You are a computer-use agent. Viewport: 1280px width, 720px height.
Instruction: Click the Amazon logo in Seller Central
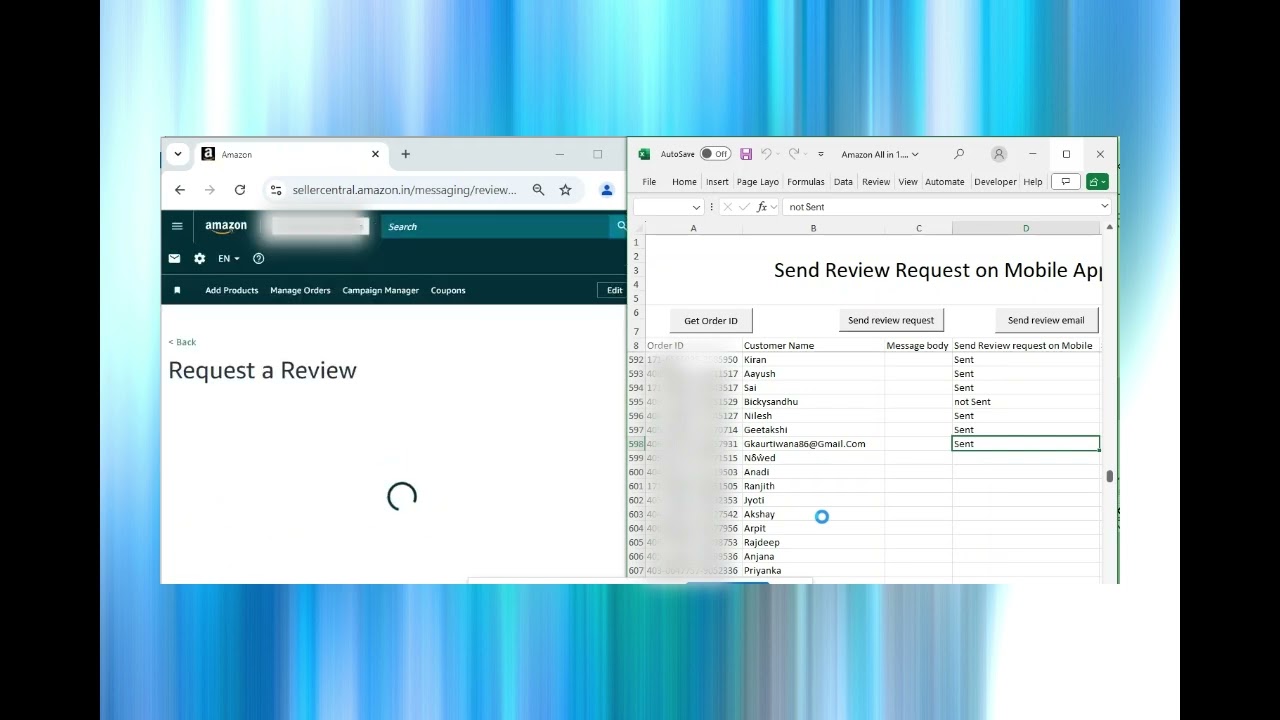click(226, 227)
